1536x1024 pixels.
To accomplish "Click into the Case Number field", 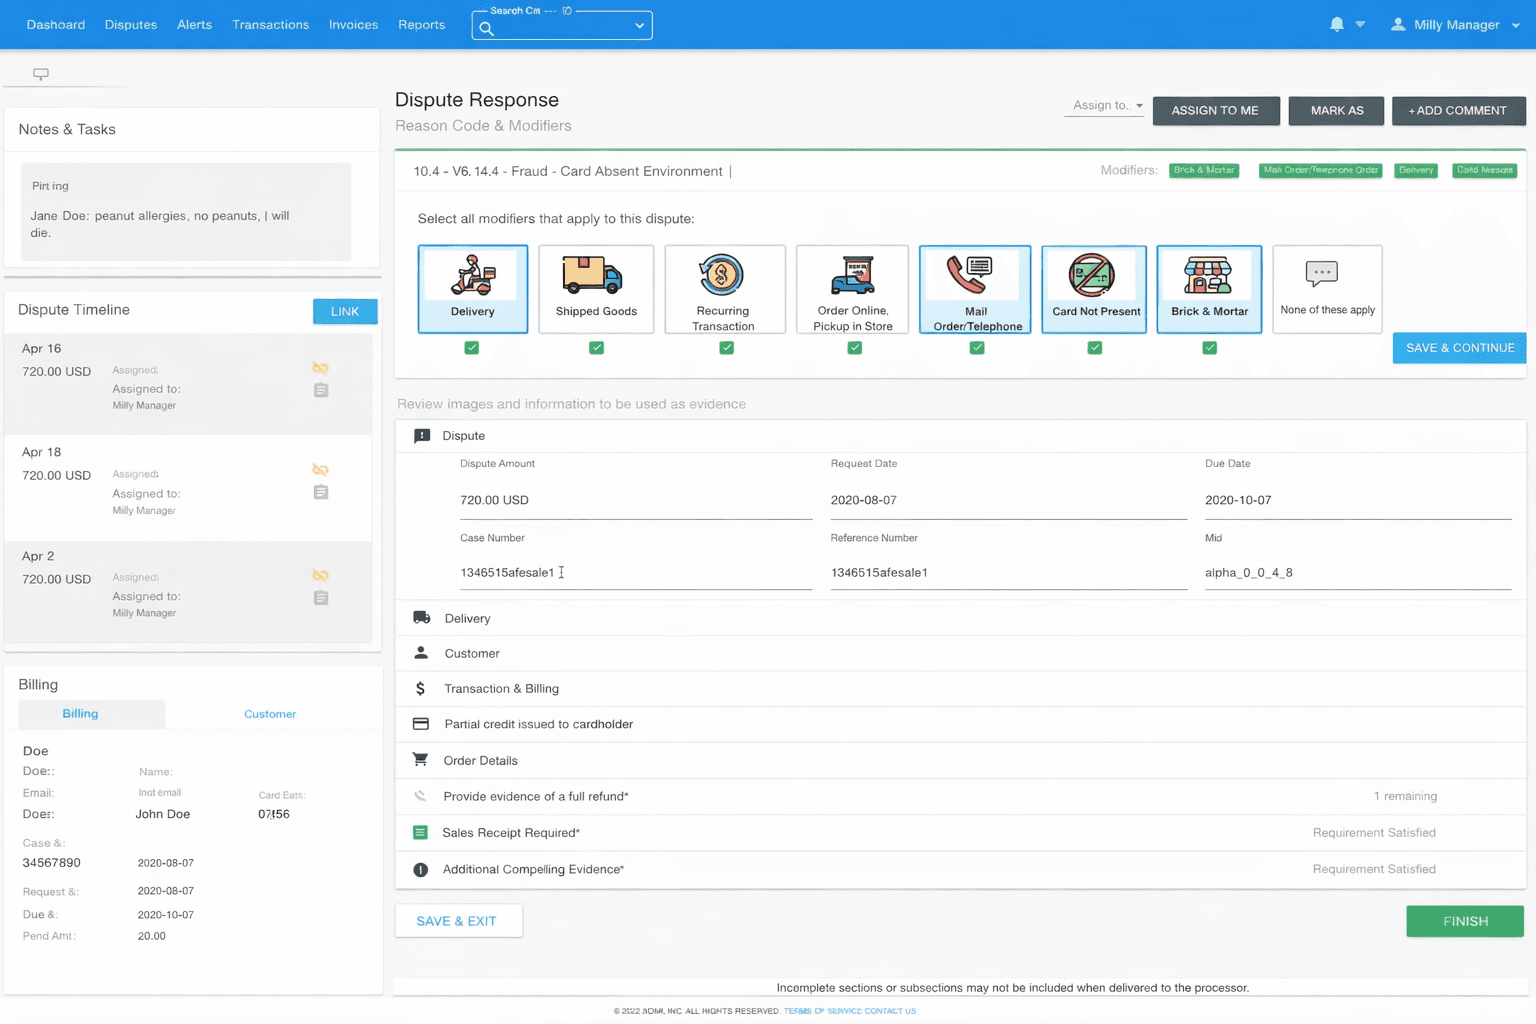I will [636, 573].
